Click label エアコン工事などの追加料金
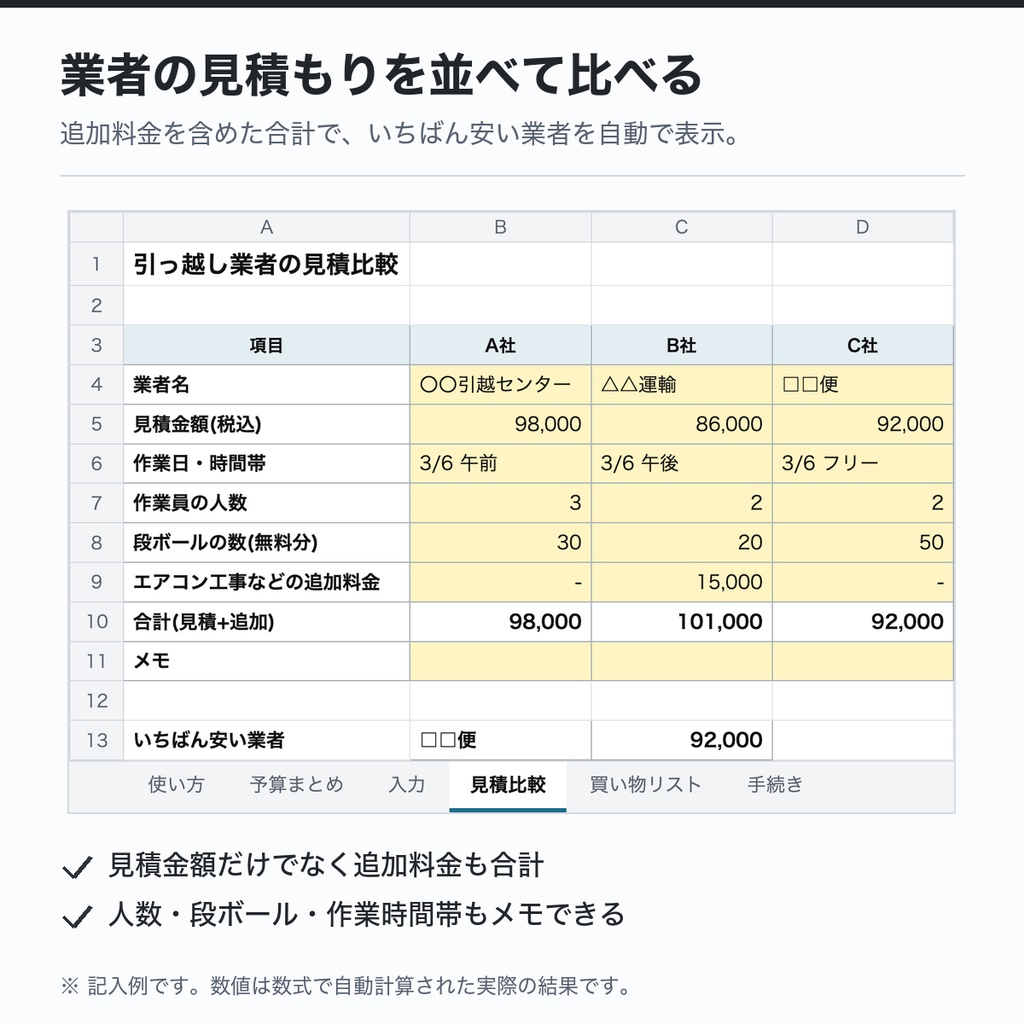The height and width of the screenshot is (1024, 1024). click(257, 582)
